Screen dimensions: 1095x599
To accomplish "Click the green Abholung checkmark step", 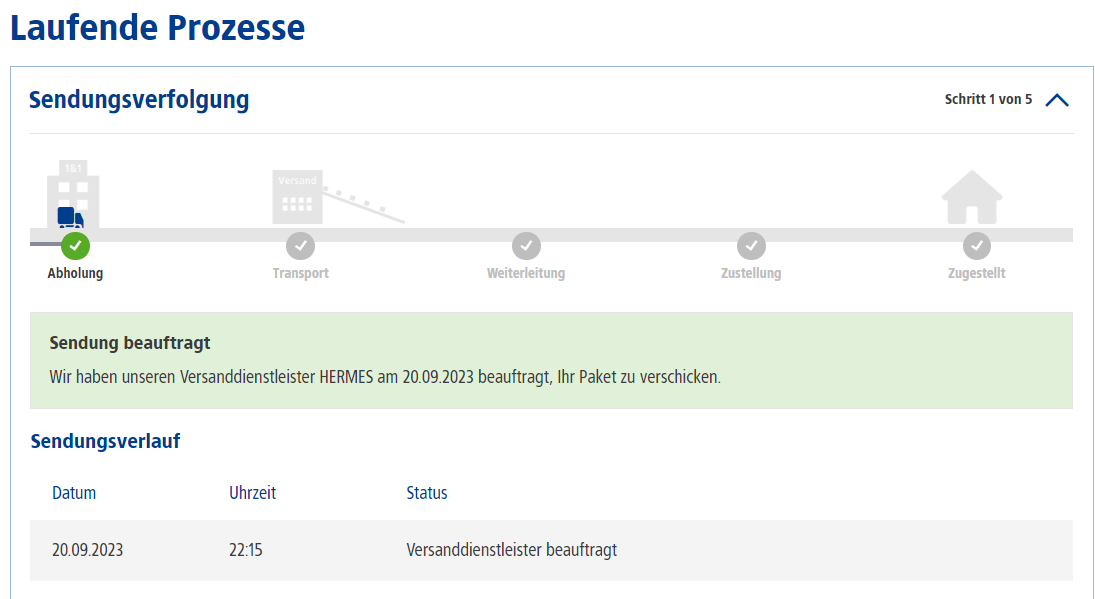I will coord(75,246).
